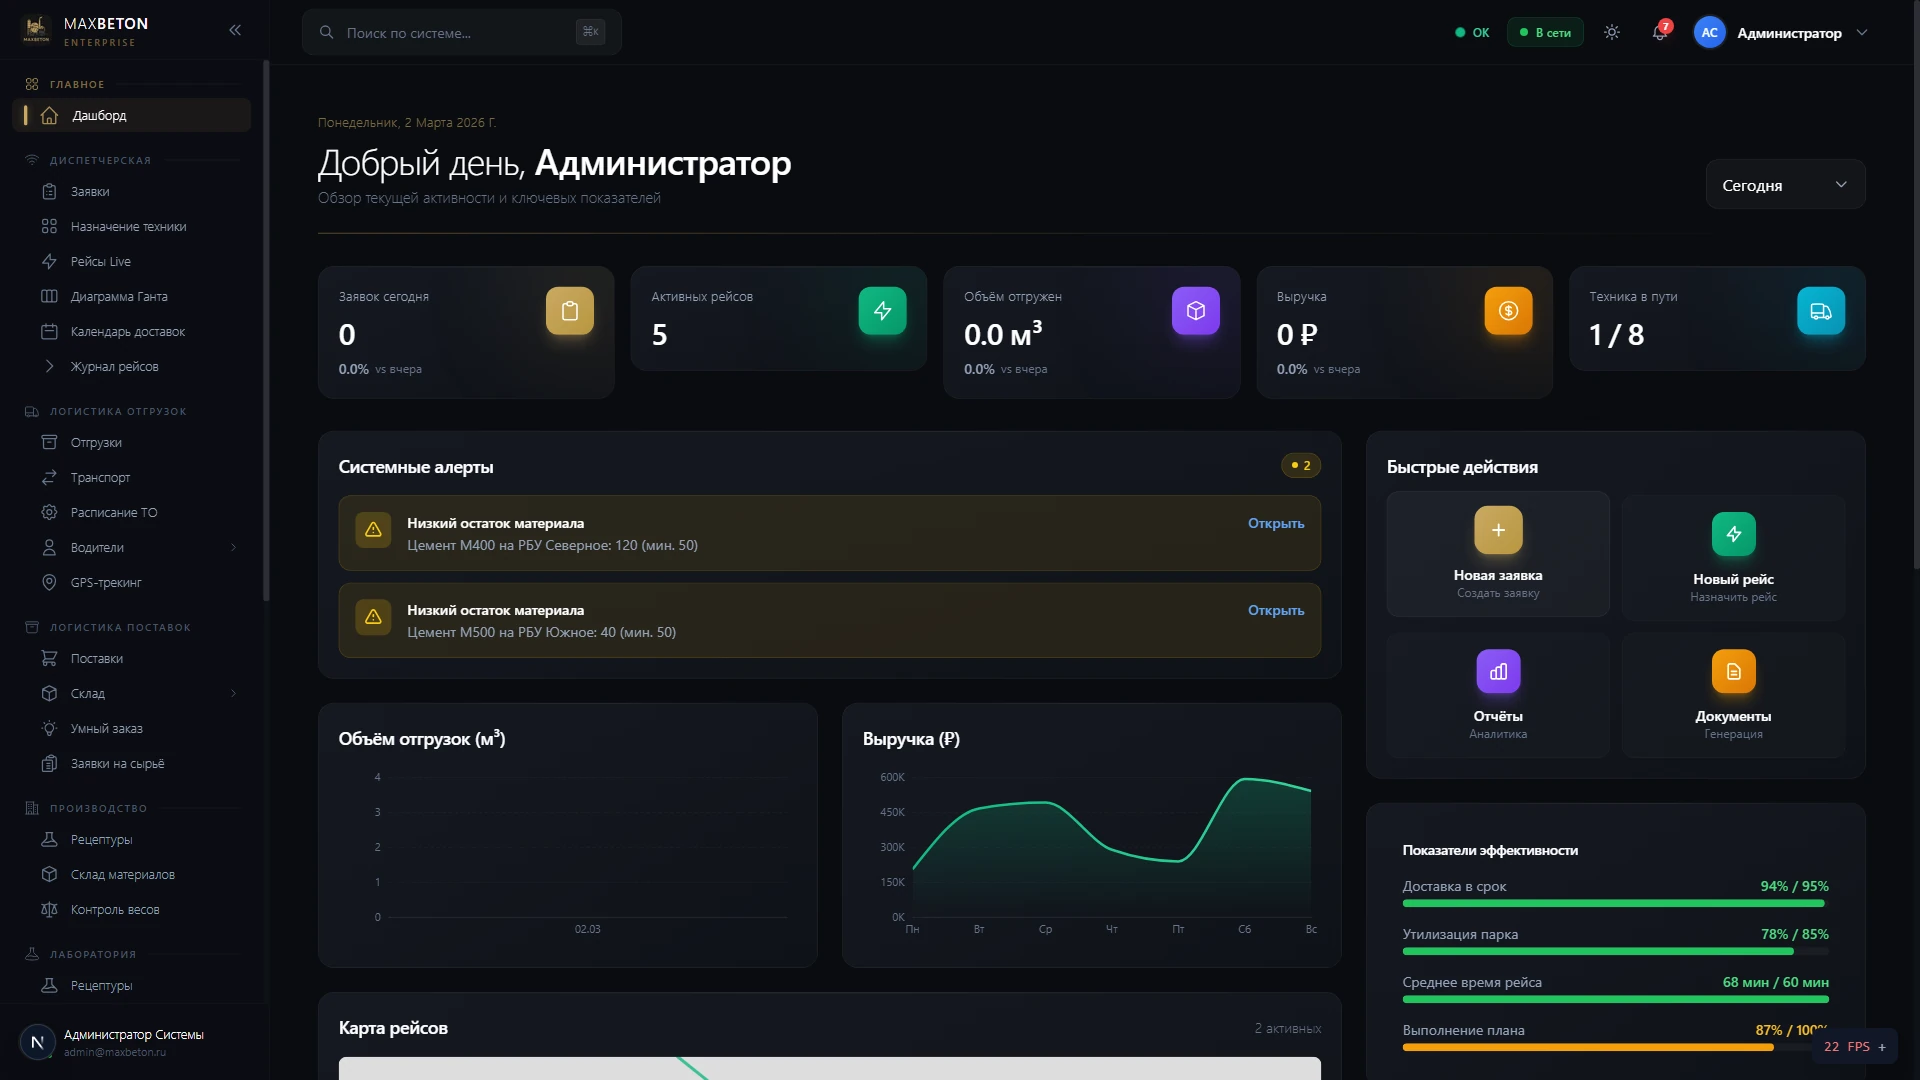Open Документы generation quick action
This screenshot has height=1080, width=1920.
click(x=1734, y=695)
